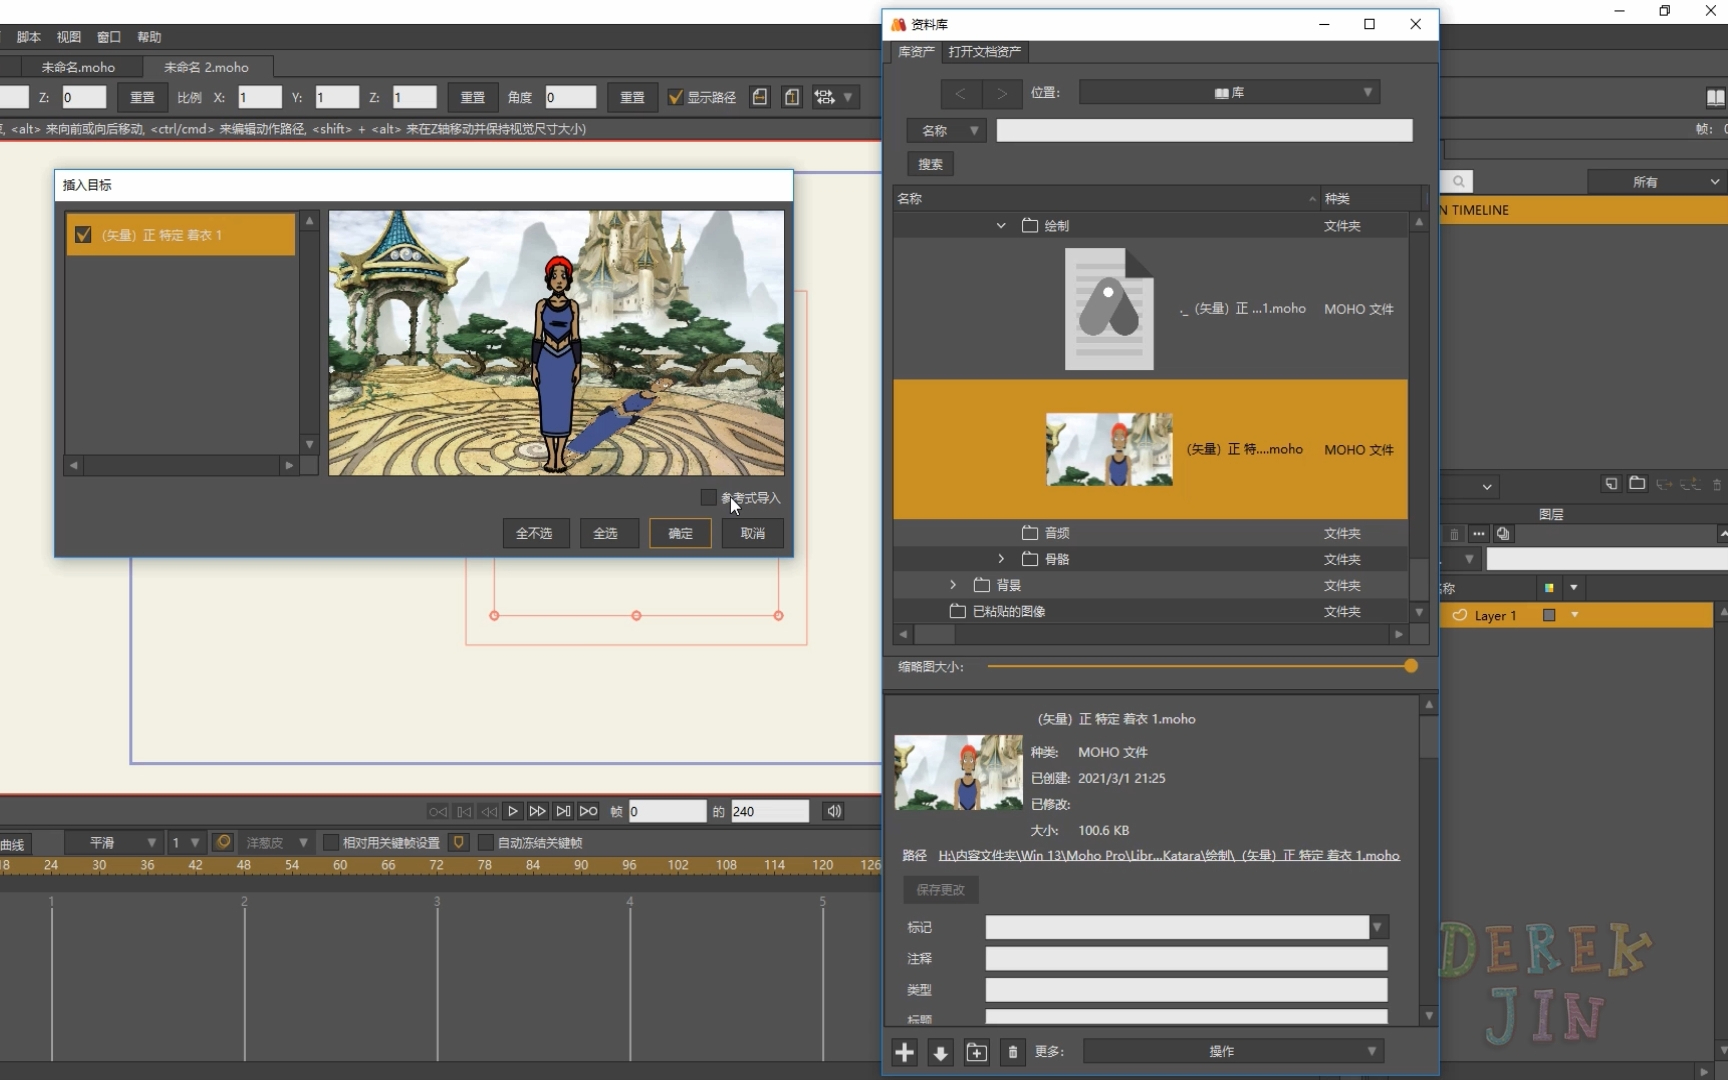Click the duplicate layer icon in layers panel
The image size is (1728, 1080).
tap(1503, 534)
